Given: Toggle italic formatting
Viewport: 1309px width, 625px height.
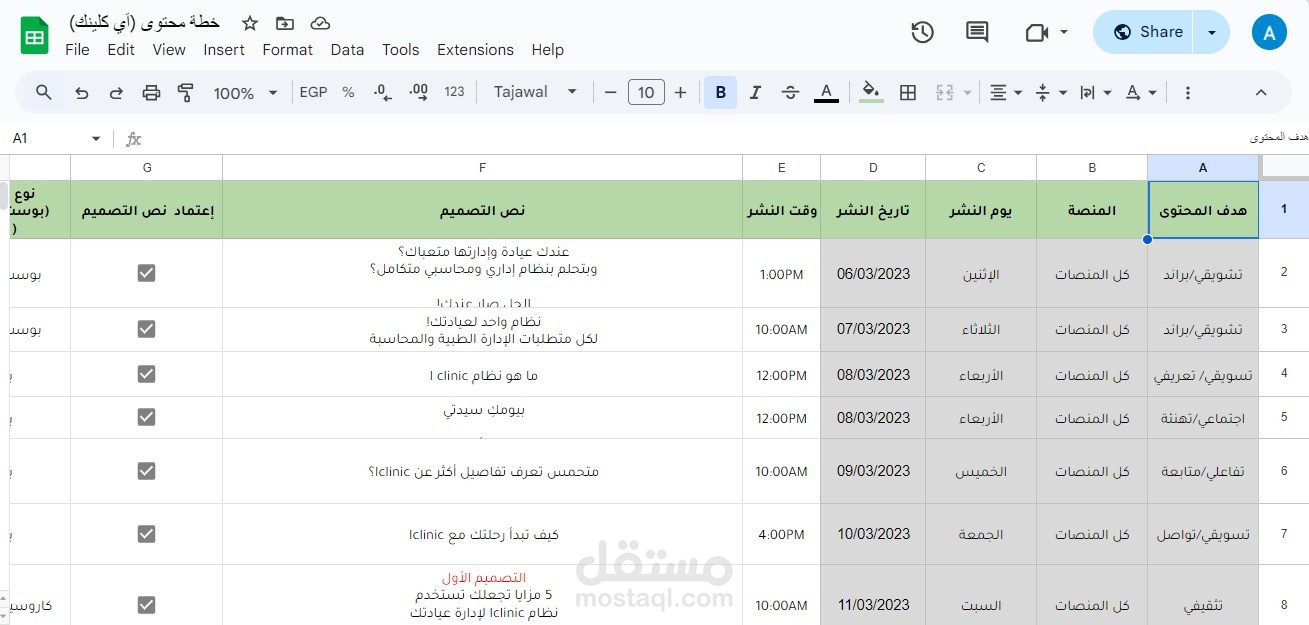Looking at the screenshot, I should pyautogui.click(x=755, y=93).
